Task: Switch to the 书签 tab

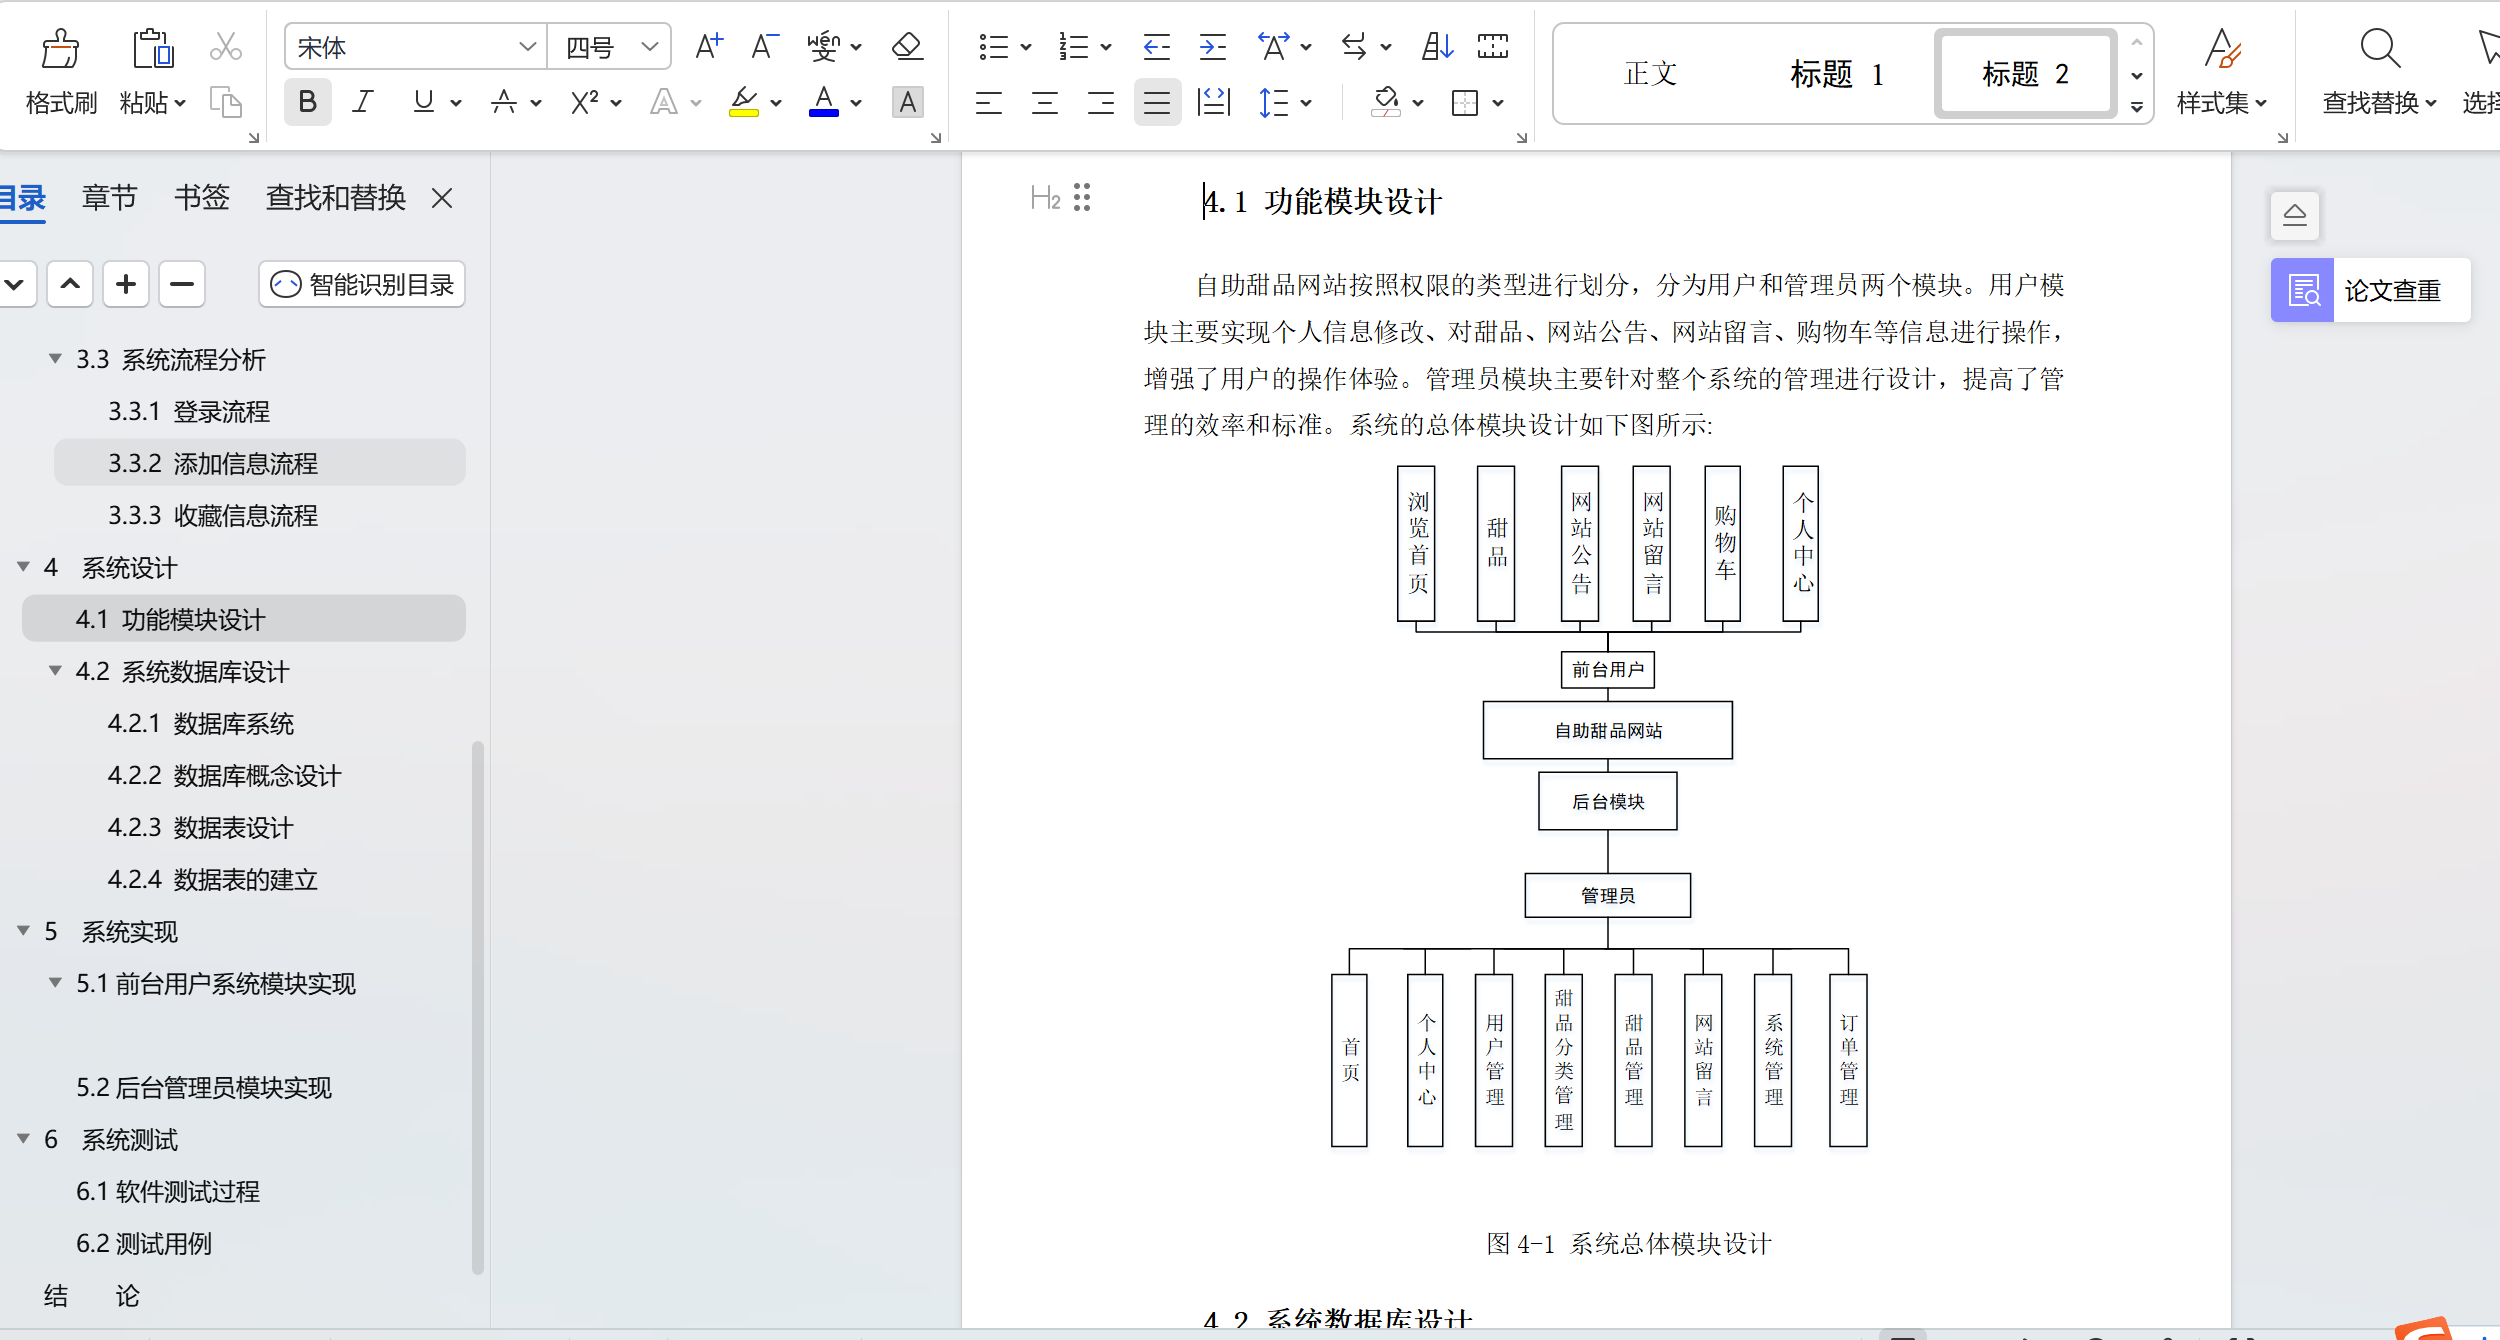Action: coord(201,197)
